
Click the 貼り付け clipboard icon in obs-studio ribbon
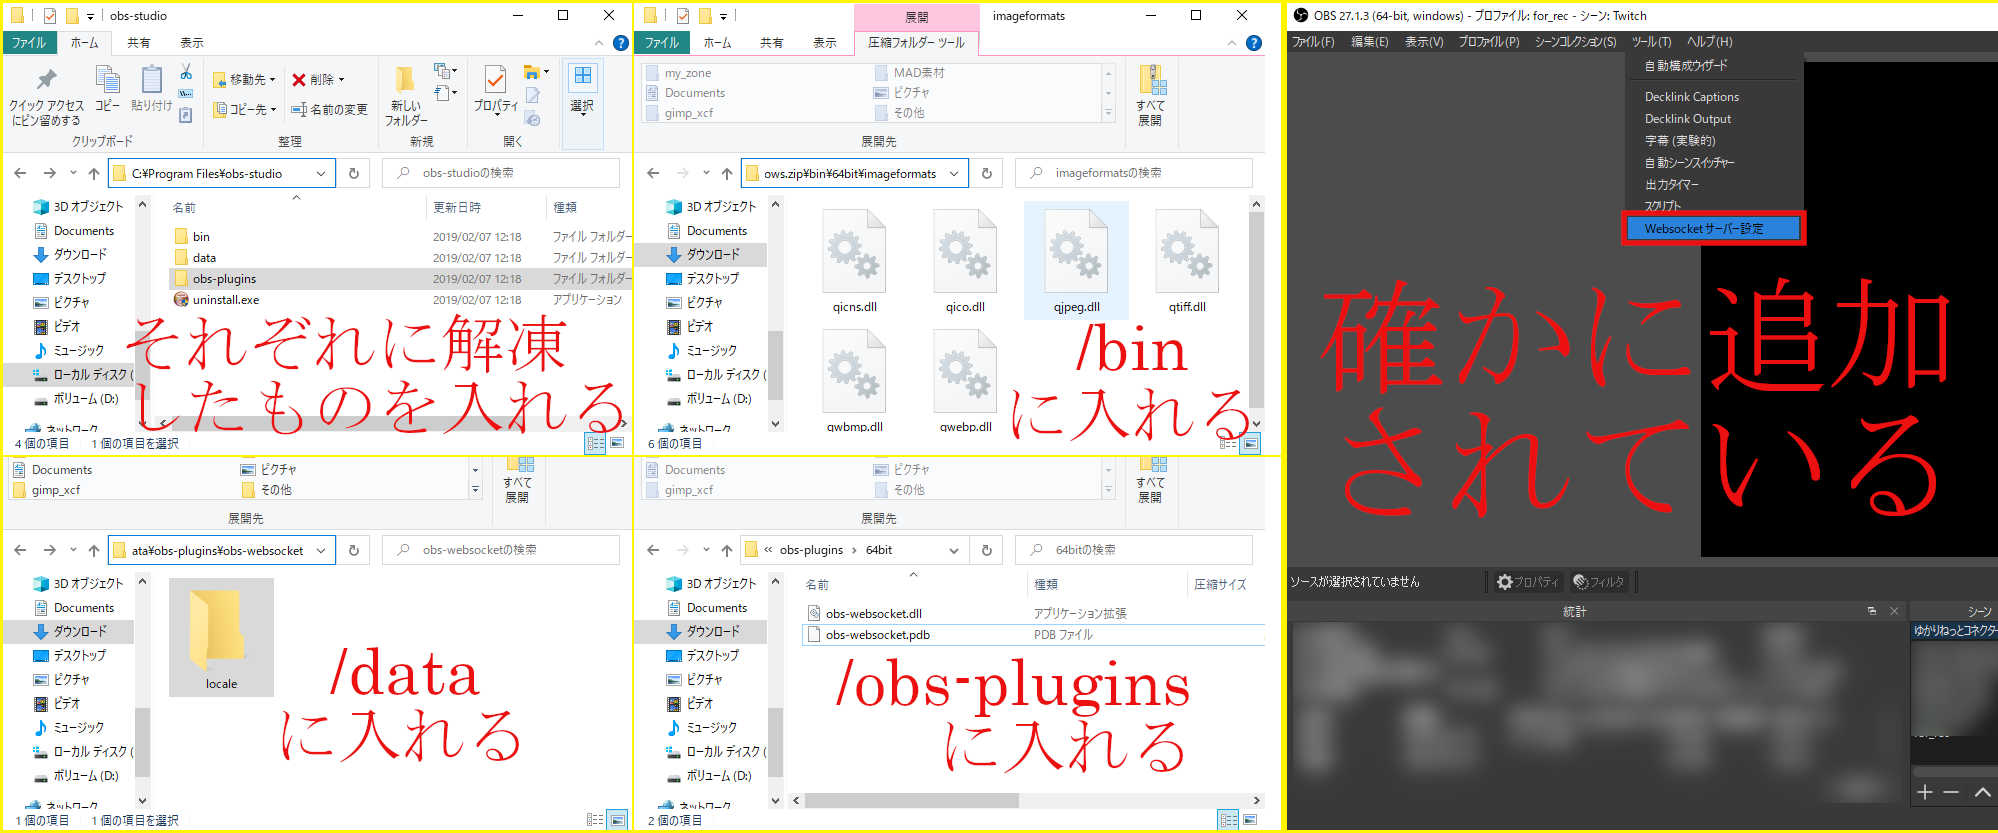pyautogui.click(x=151, y=80)
